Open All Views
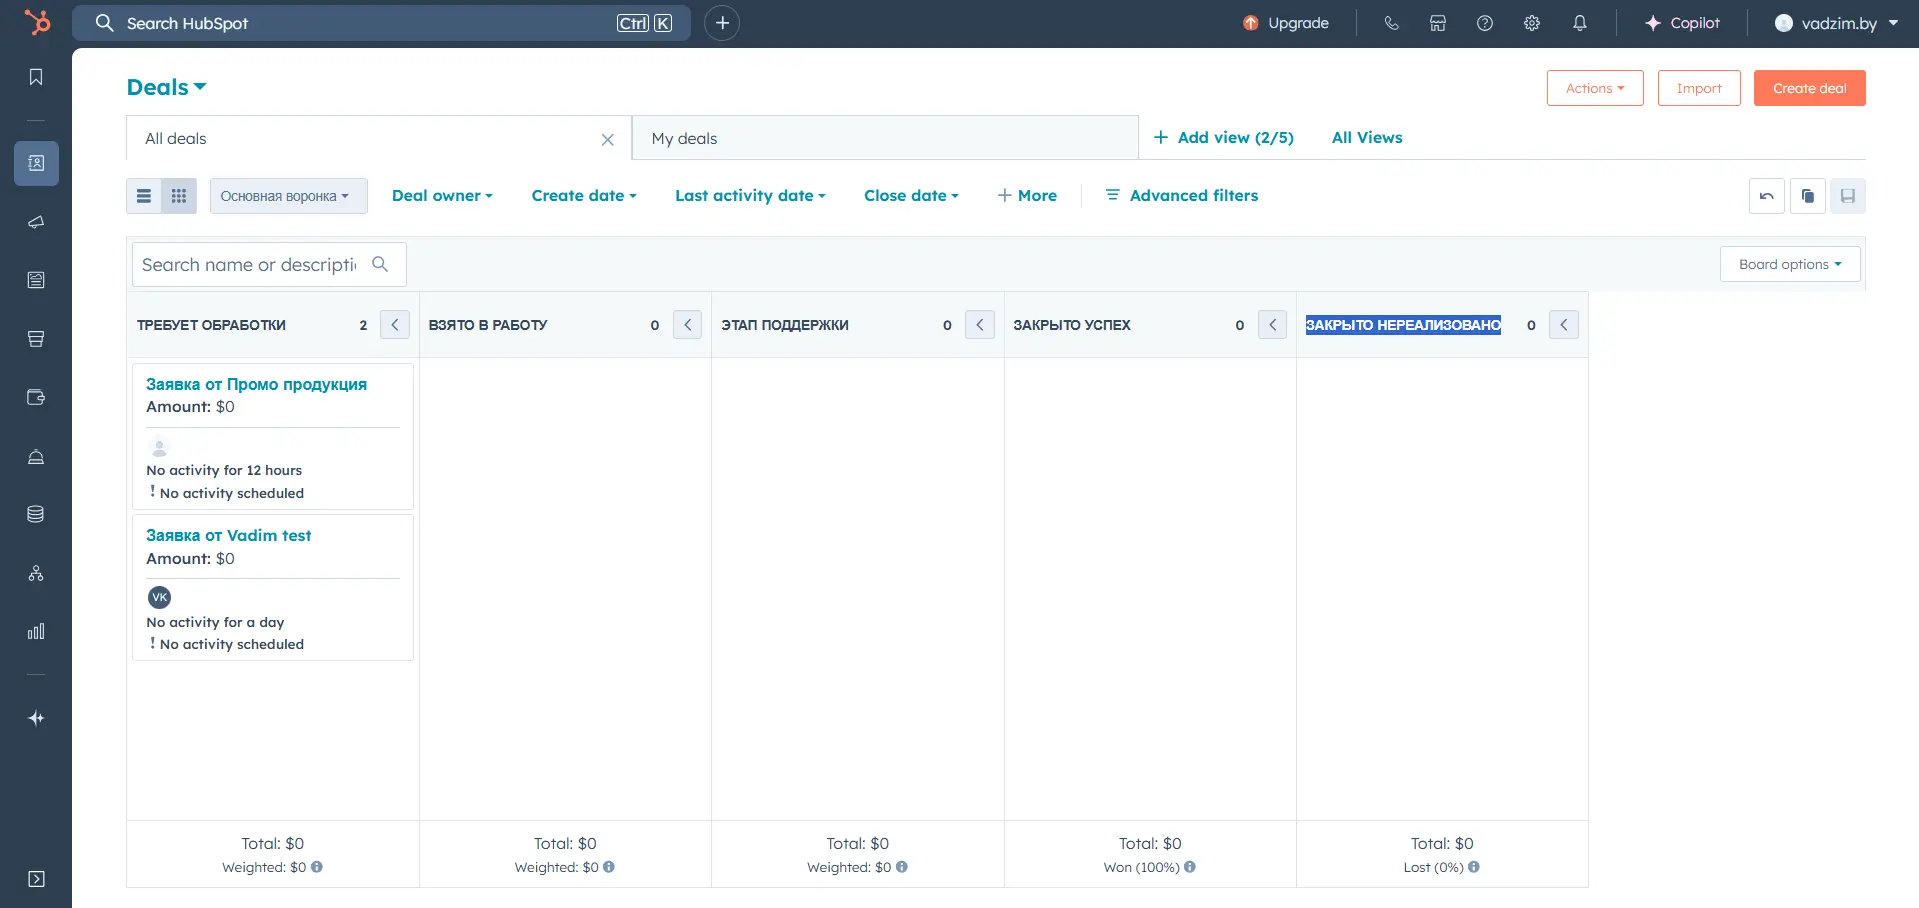This screenshot has height=908, width=1919. coord(1366,138)
